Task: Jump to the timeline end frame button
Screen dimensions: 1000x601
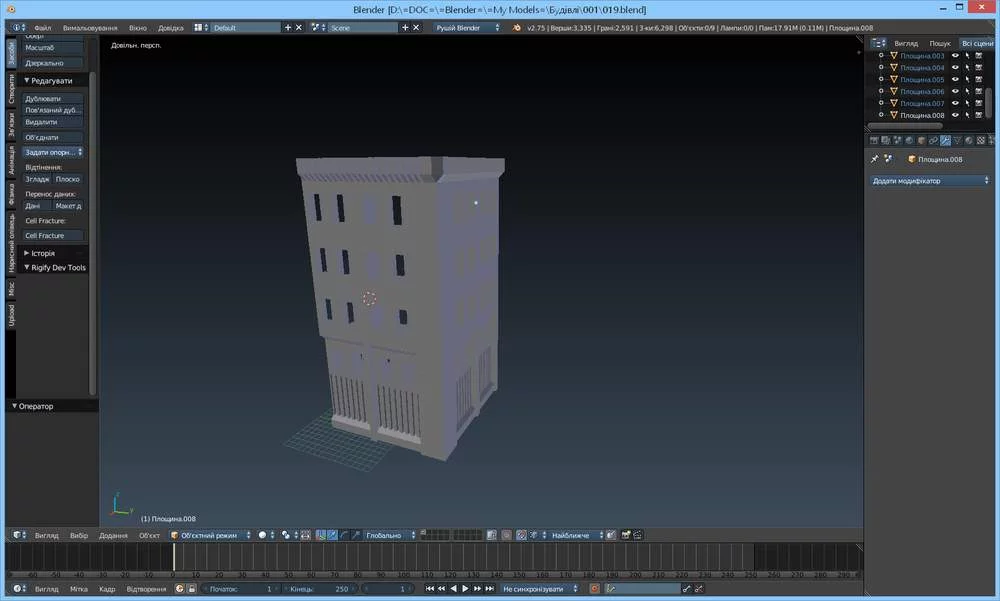Action: coord(489,589)
